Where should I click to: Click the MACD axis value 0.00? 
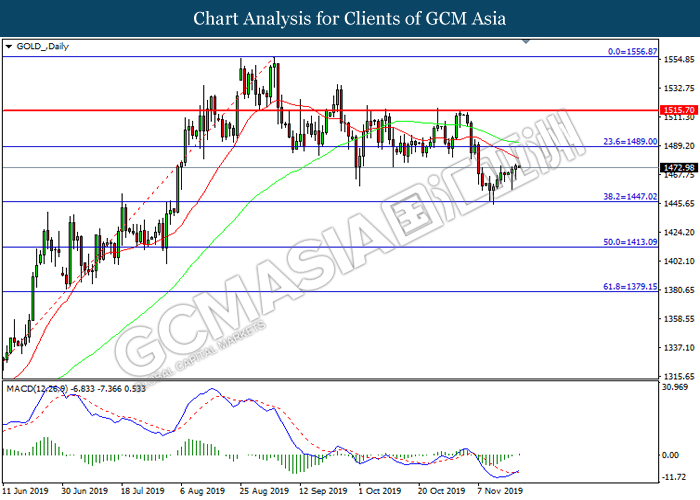click(671, 455)
